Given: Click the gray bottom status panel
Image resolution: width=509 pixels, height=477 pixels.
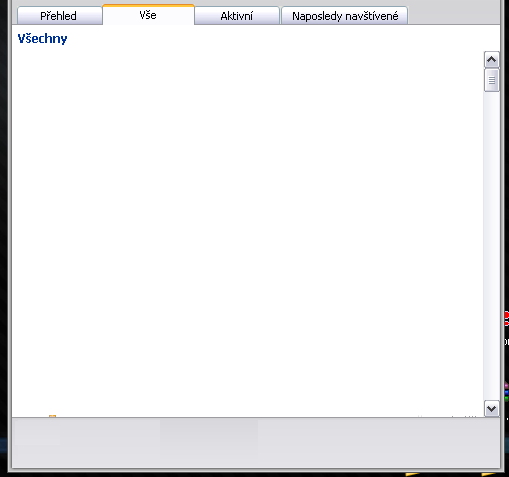Looking at the screenshot, I should tap(256, 442).
